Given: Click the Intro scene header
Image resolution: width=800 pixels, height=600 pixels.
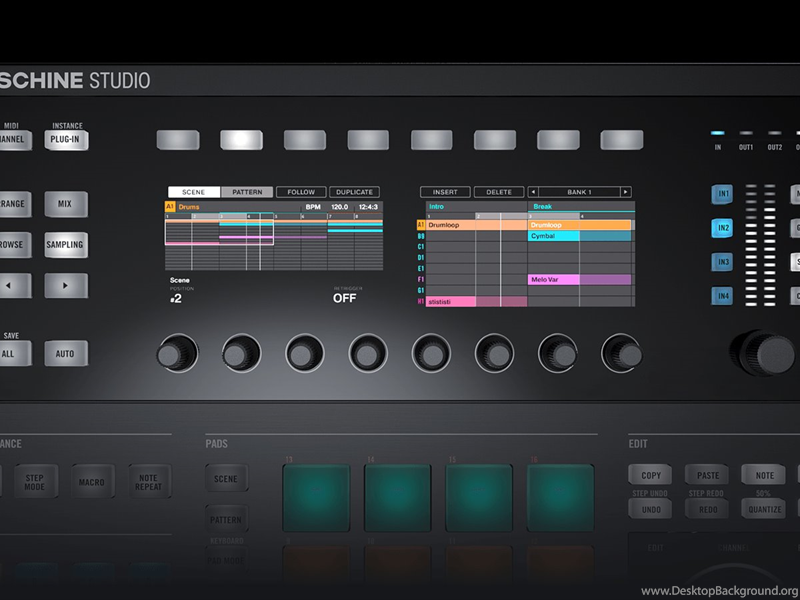Looking at the screenshot, I should [x=477, y=207].
